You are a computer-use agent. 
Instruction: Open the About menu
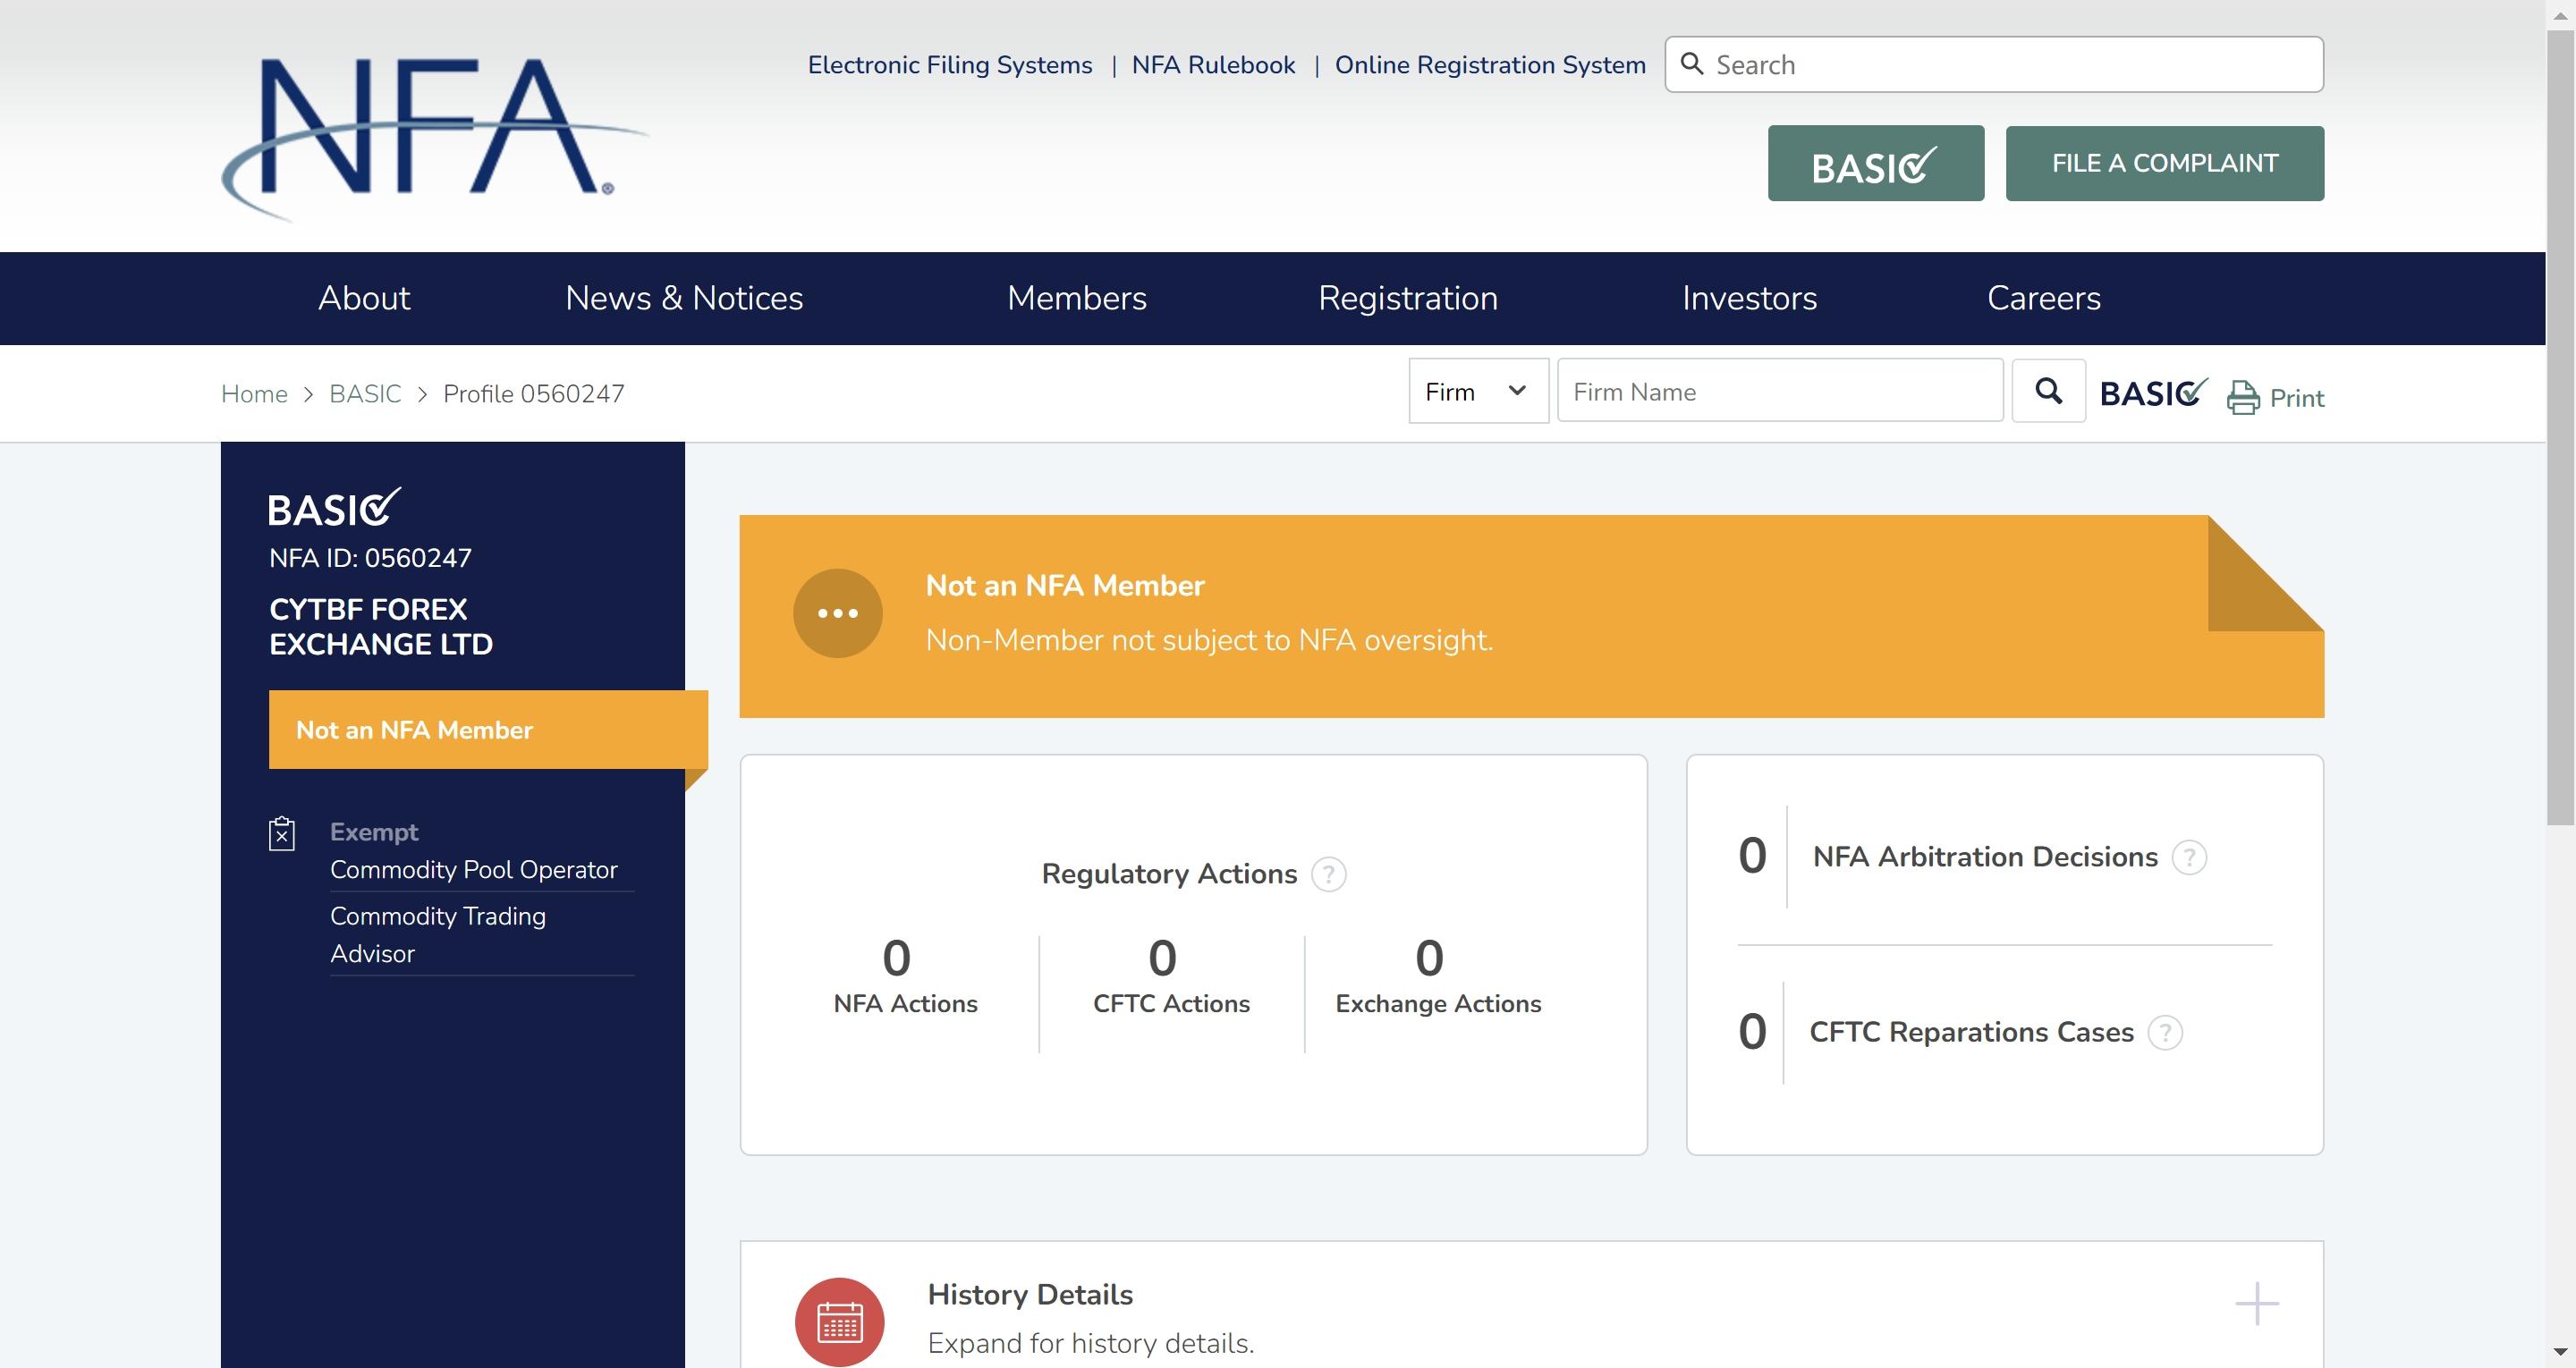(x=364, y=298)
